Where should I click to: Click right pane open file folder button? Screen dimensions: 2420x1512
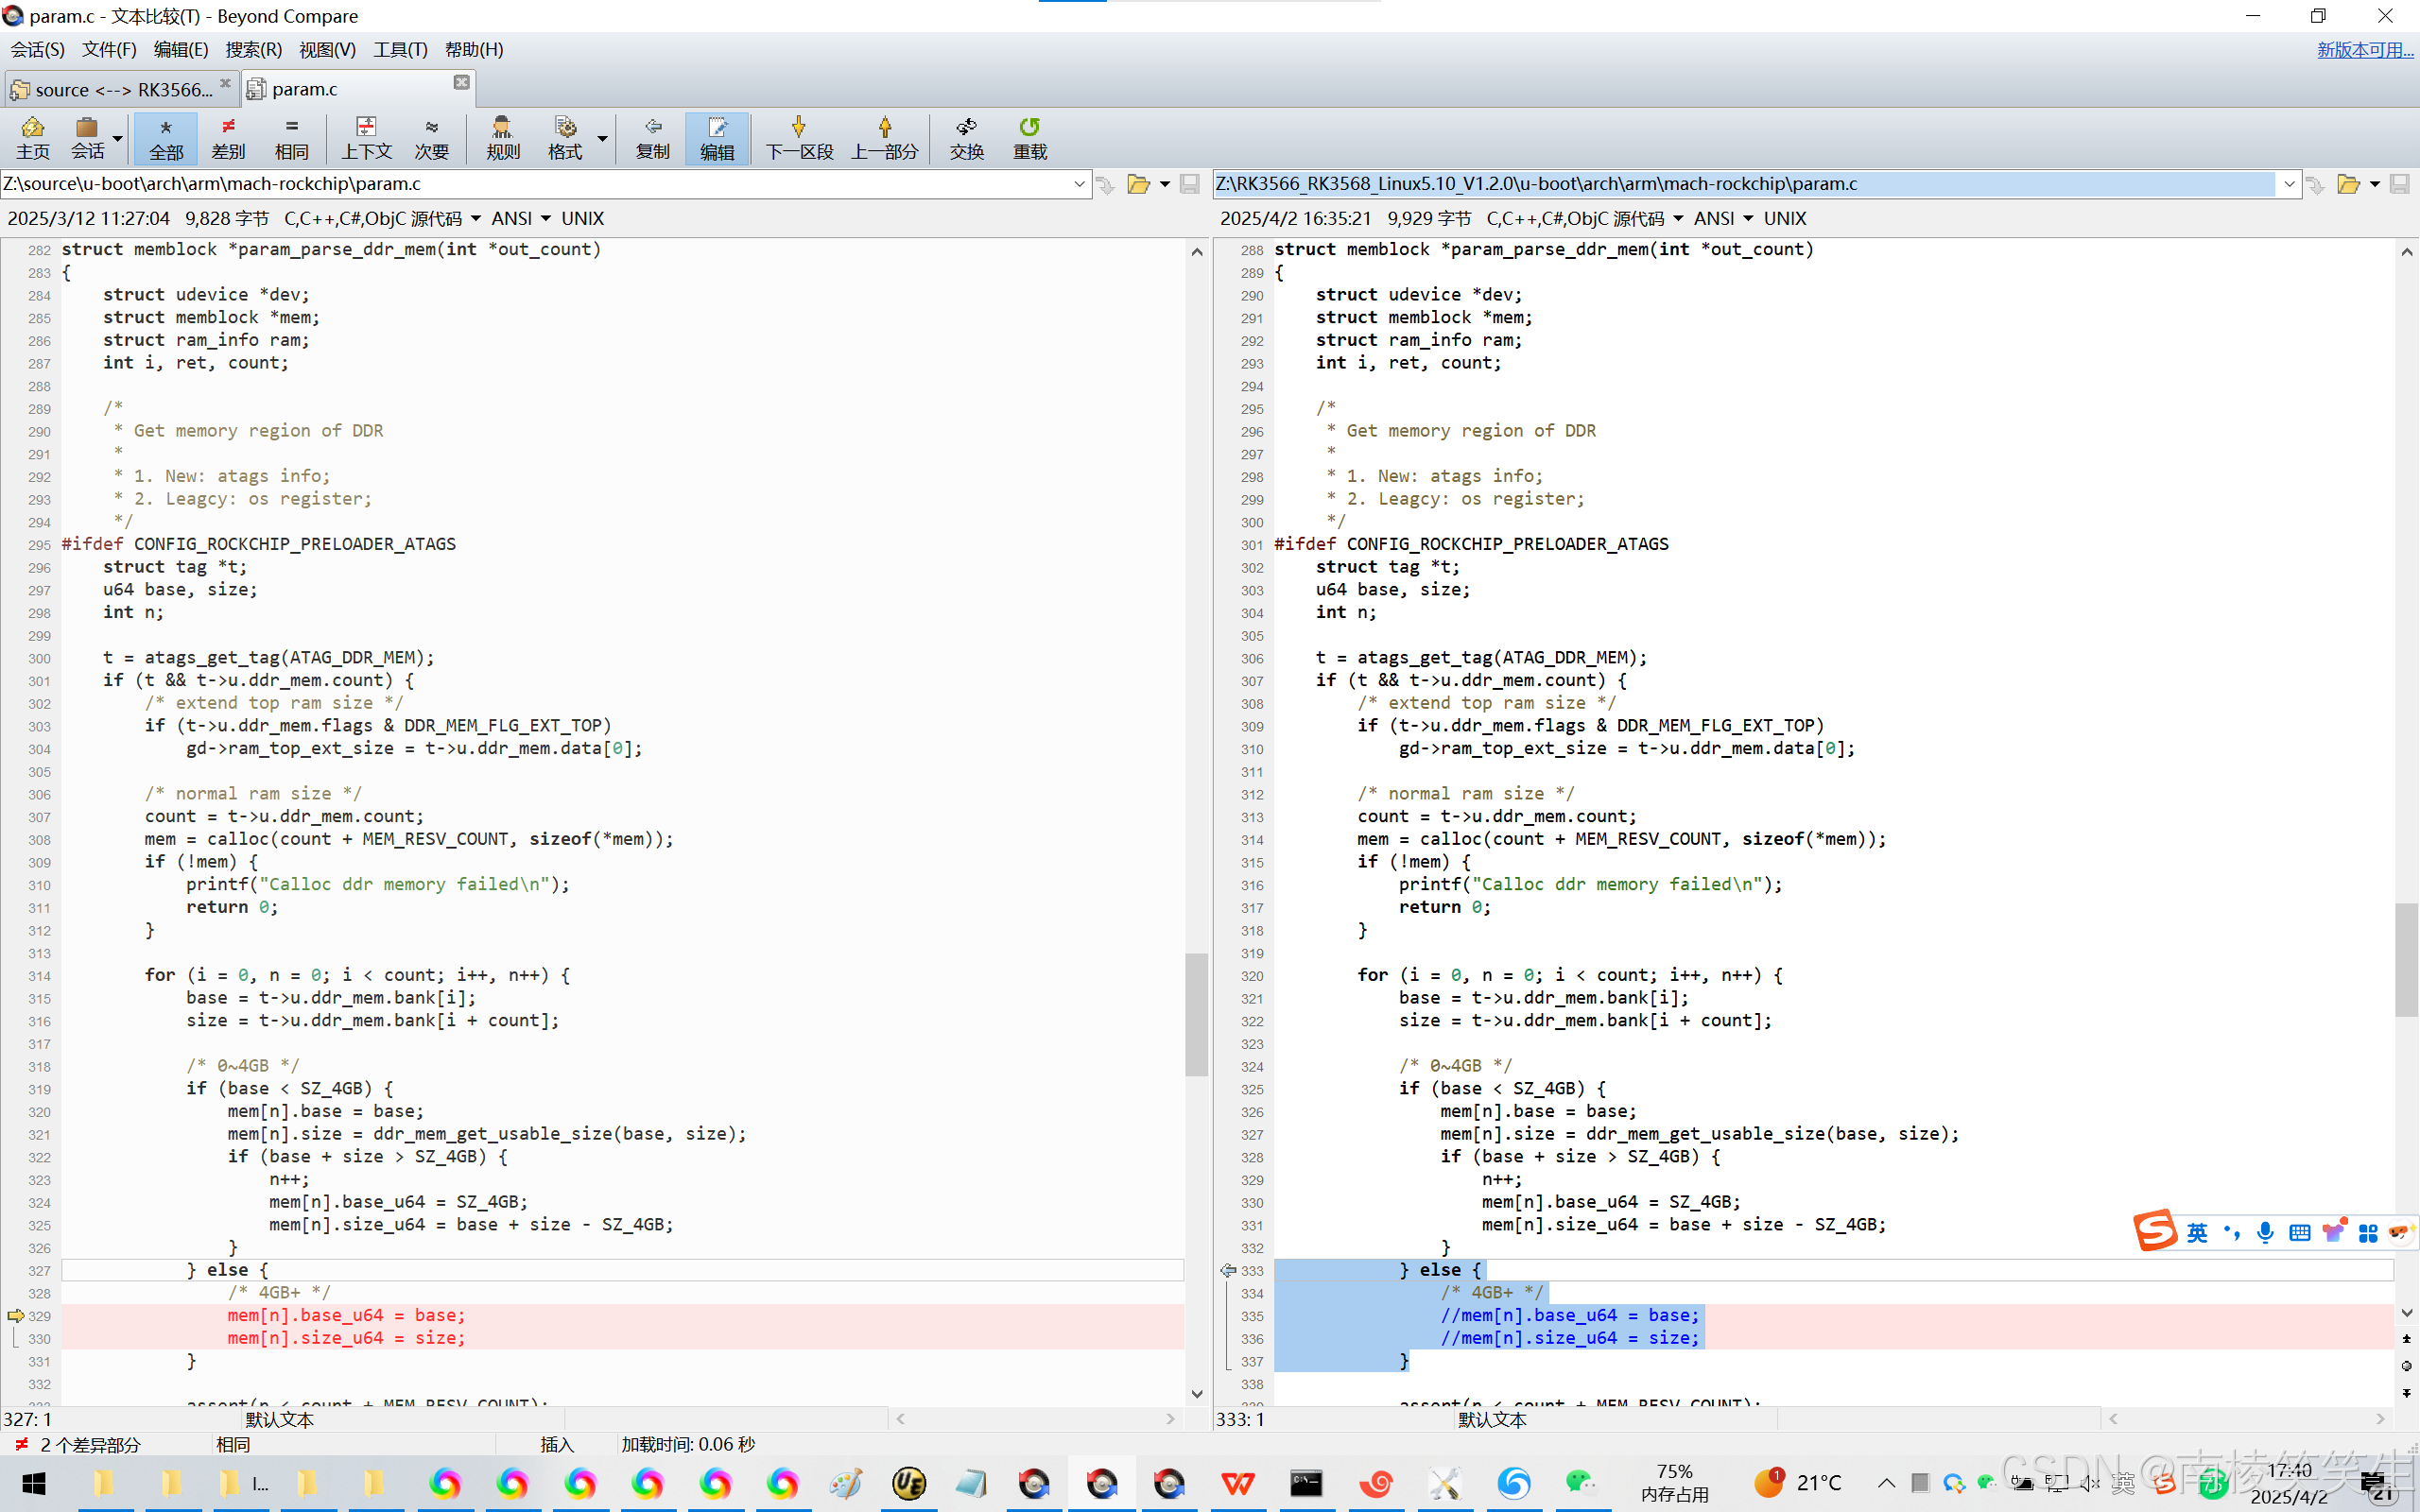point(2347,184)
